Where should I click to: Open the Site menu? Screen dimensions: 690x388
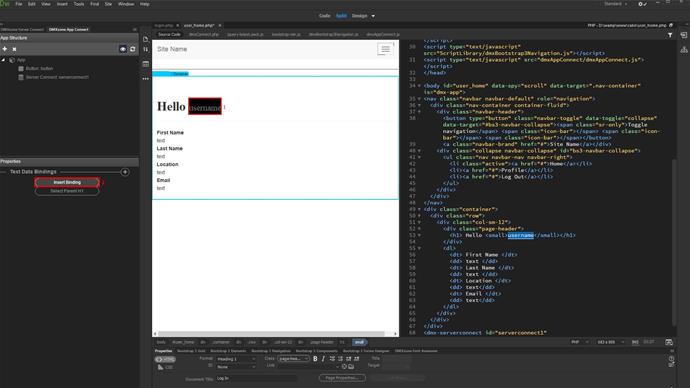(108, 4)
